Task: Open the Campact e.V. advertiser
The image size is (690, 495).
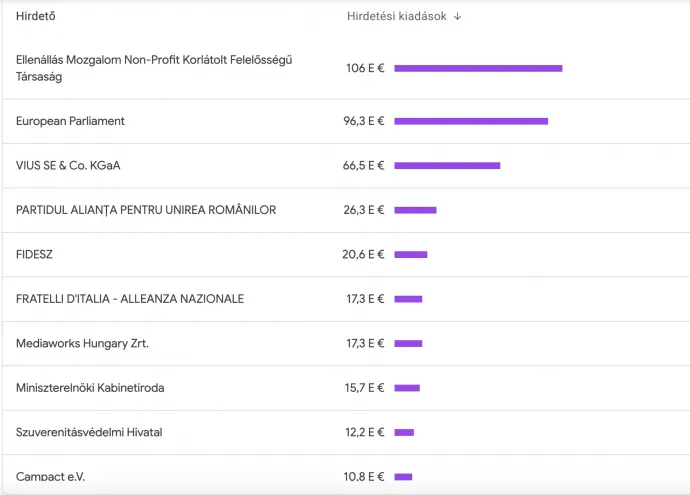Action: (x=50, y=477)
